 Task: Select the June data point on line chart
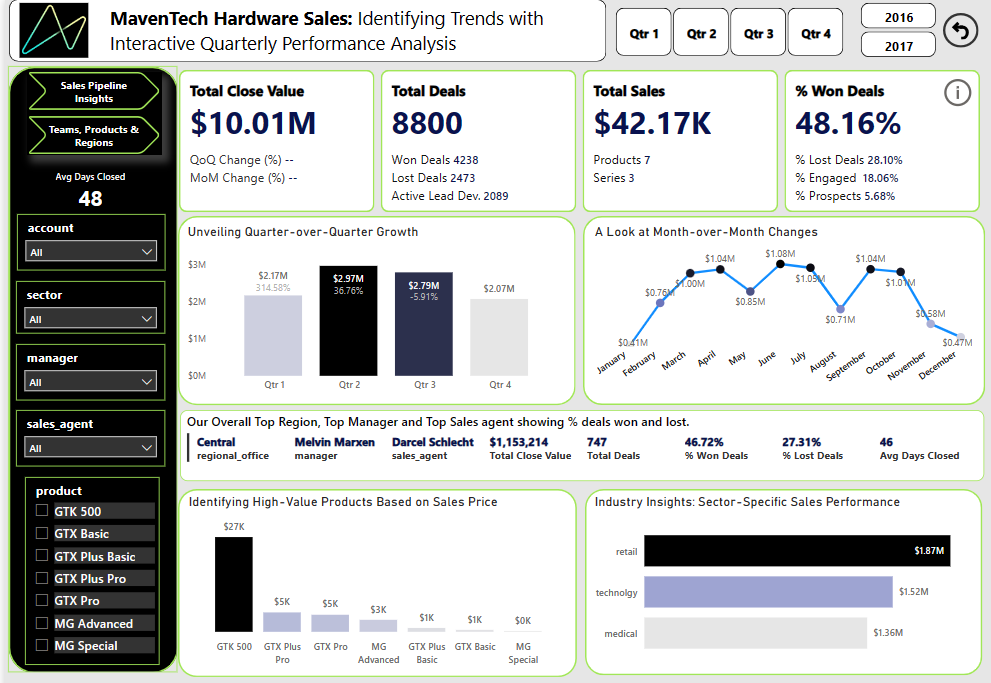click(780, 264)
